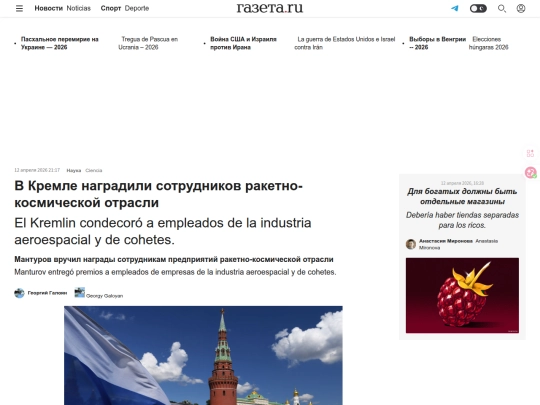Open topic Война США и Израиля против Ирана
This screenshot has height=405, width=540.
coord(243,43)
